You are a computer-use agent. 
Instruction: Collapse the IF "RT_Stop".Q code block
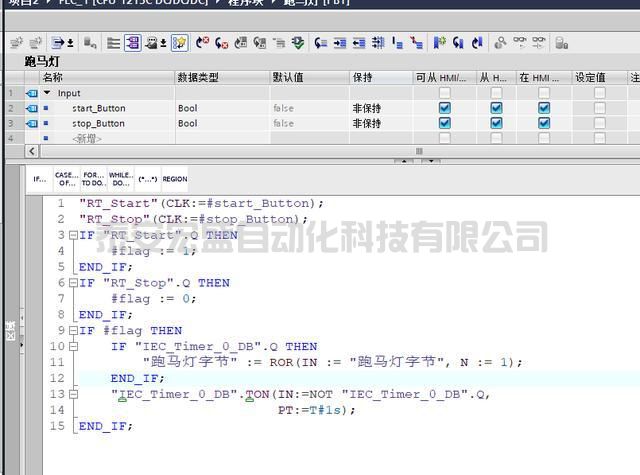[x=72, y=283]
